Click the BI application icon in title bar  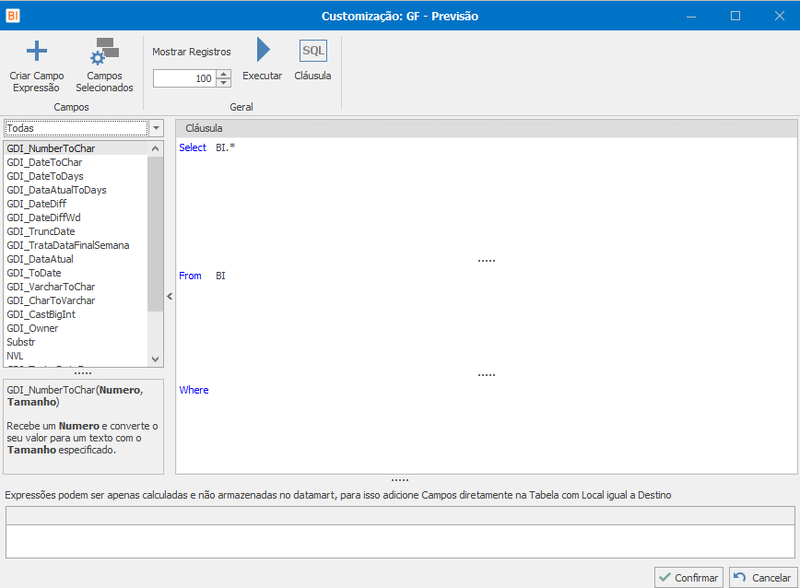(13, 16)
